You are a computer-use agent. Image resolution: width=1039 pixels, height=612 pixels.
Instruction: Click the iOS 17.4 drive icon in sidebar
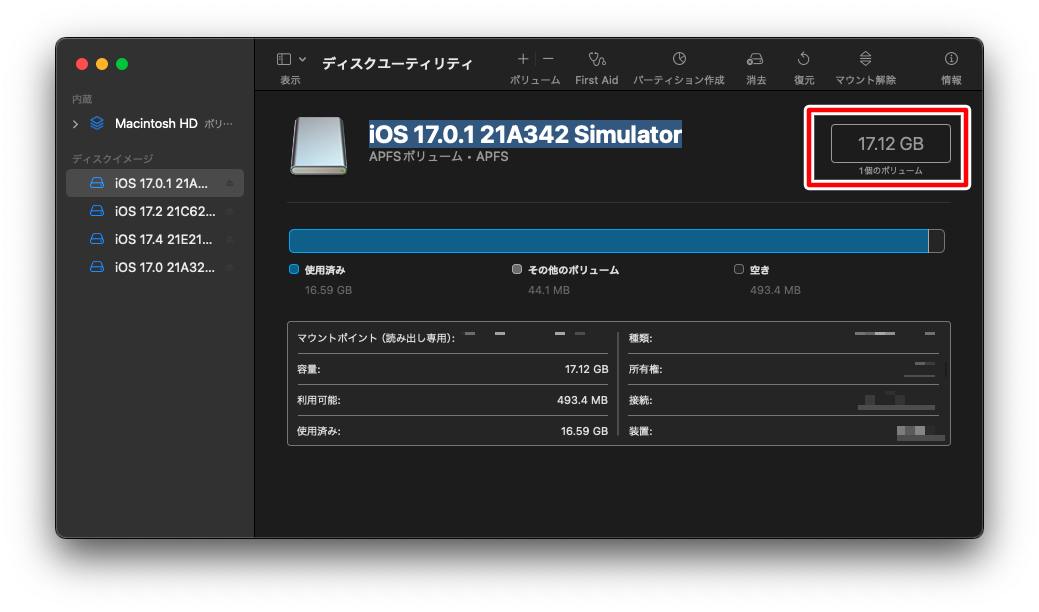(97, 238)
